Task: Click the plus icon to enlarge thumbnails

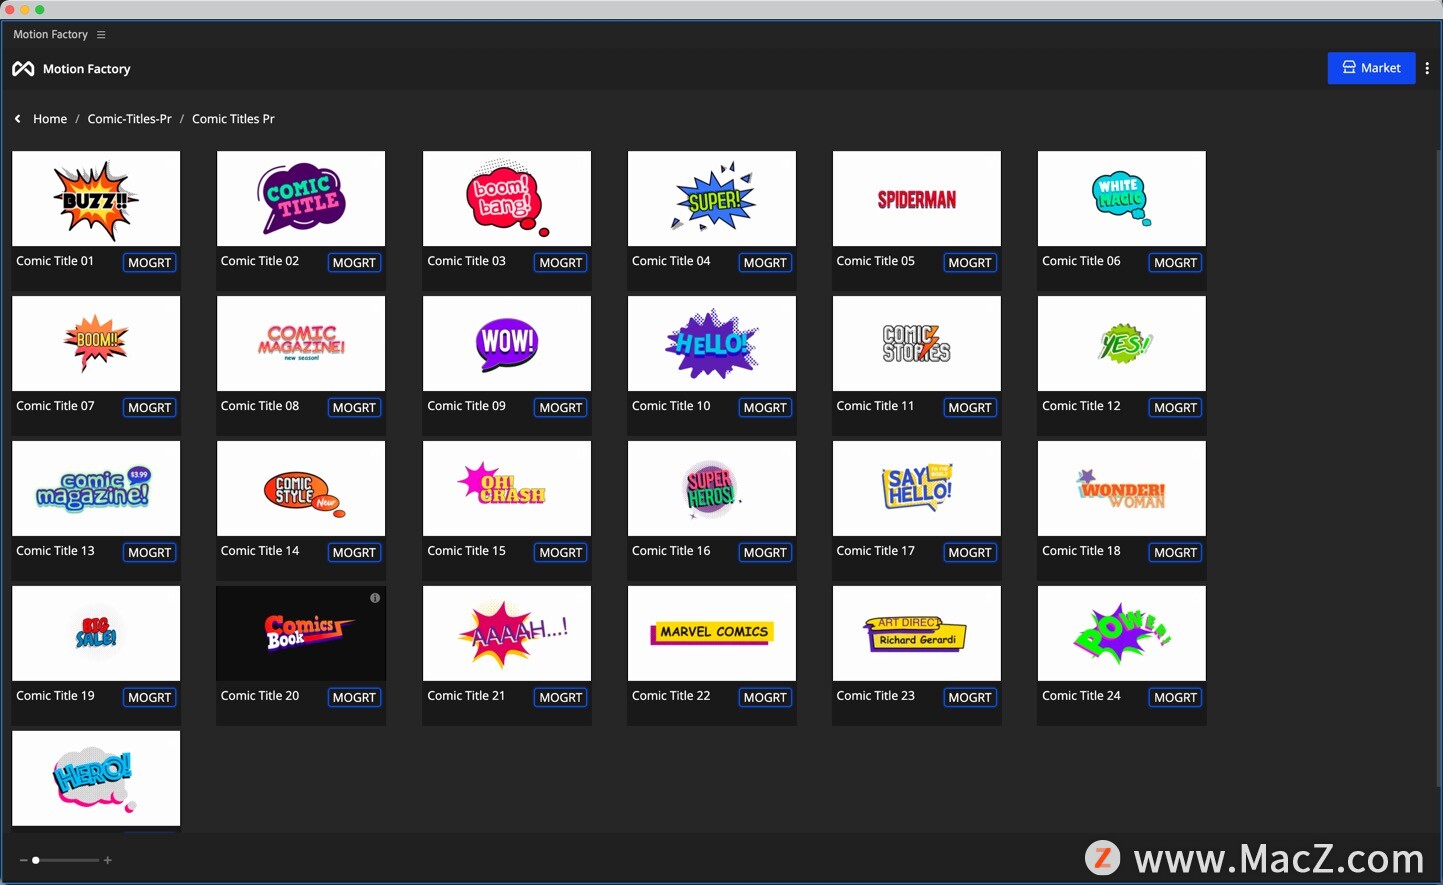Action: pos(108,860)
